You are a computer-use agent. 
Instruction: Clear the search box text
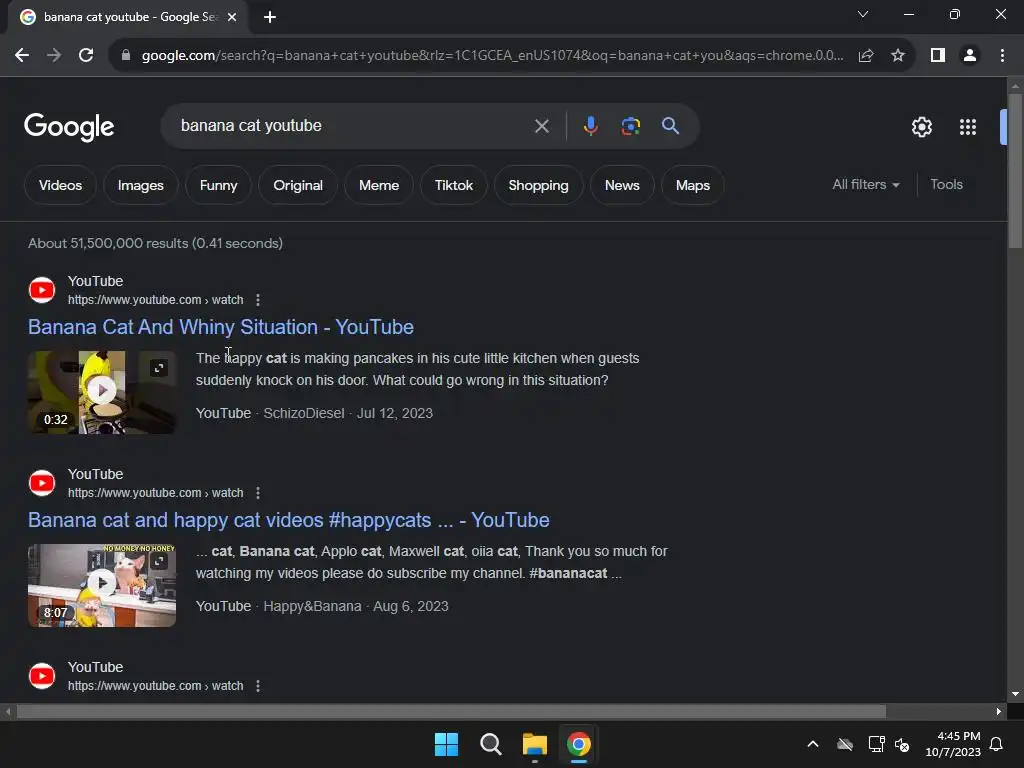coord(541,126)
